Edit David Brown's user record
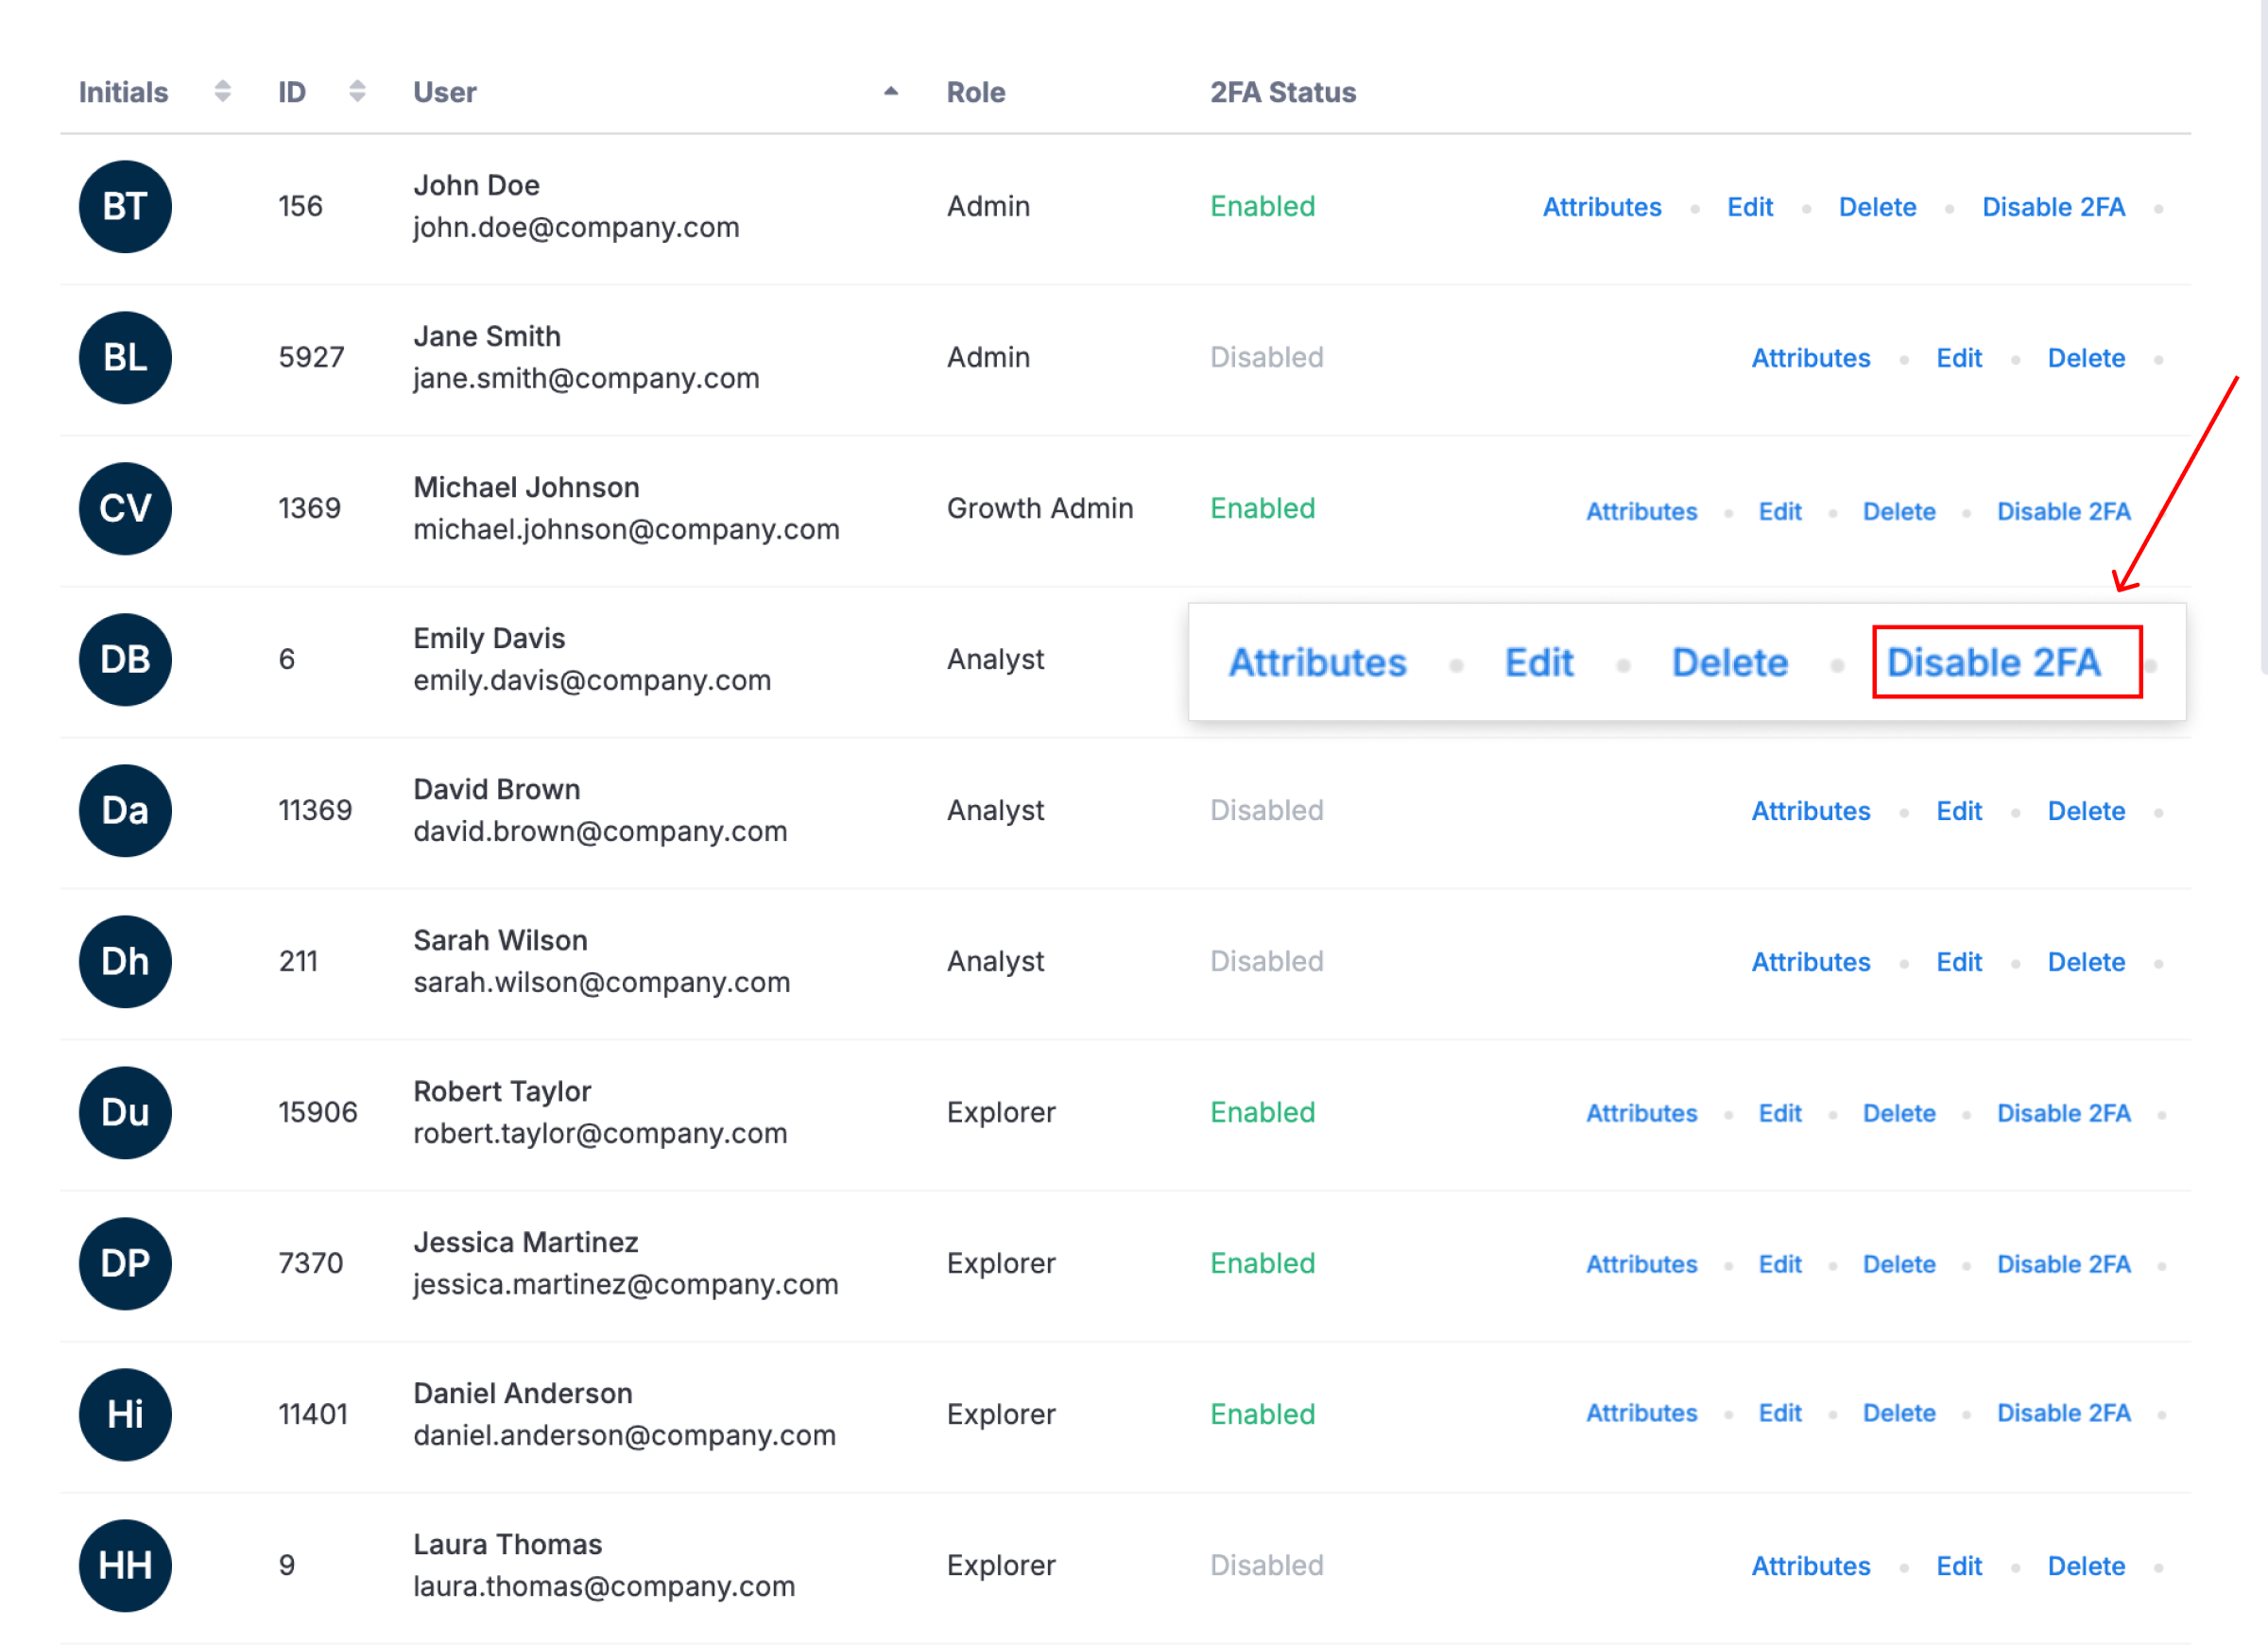This screenshot has width=2268, height=1645. 1959,811
